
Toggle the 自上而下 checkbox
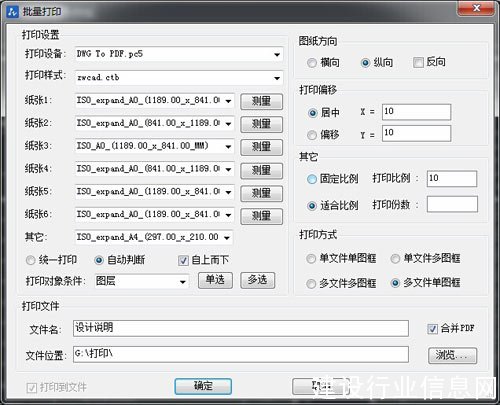tap(183, 260)
